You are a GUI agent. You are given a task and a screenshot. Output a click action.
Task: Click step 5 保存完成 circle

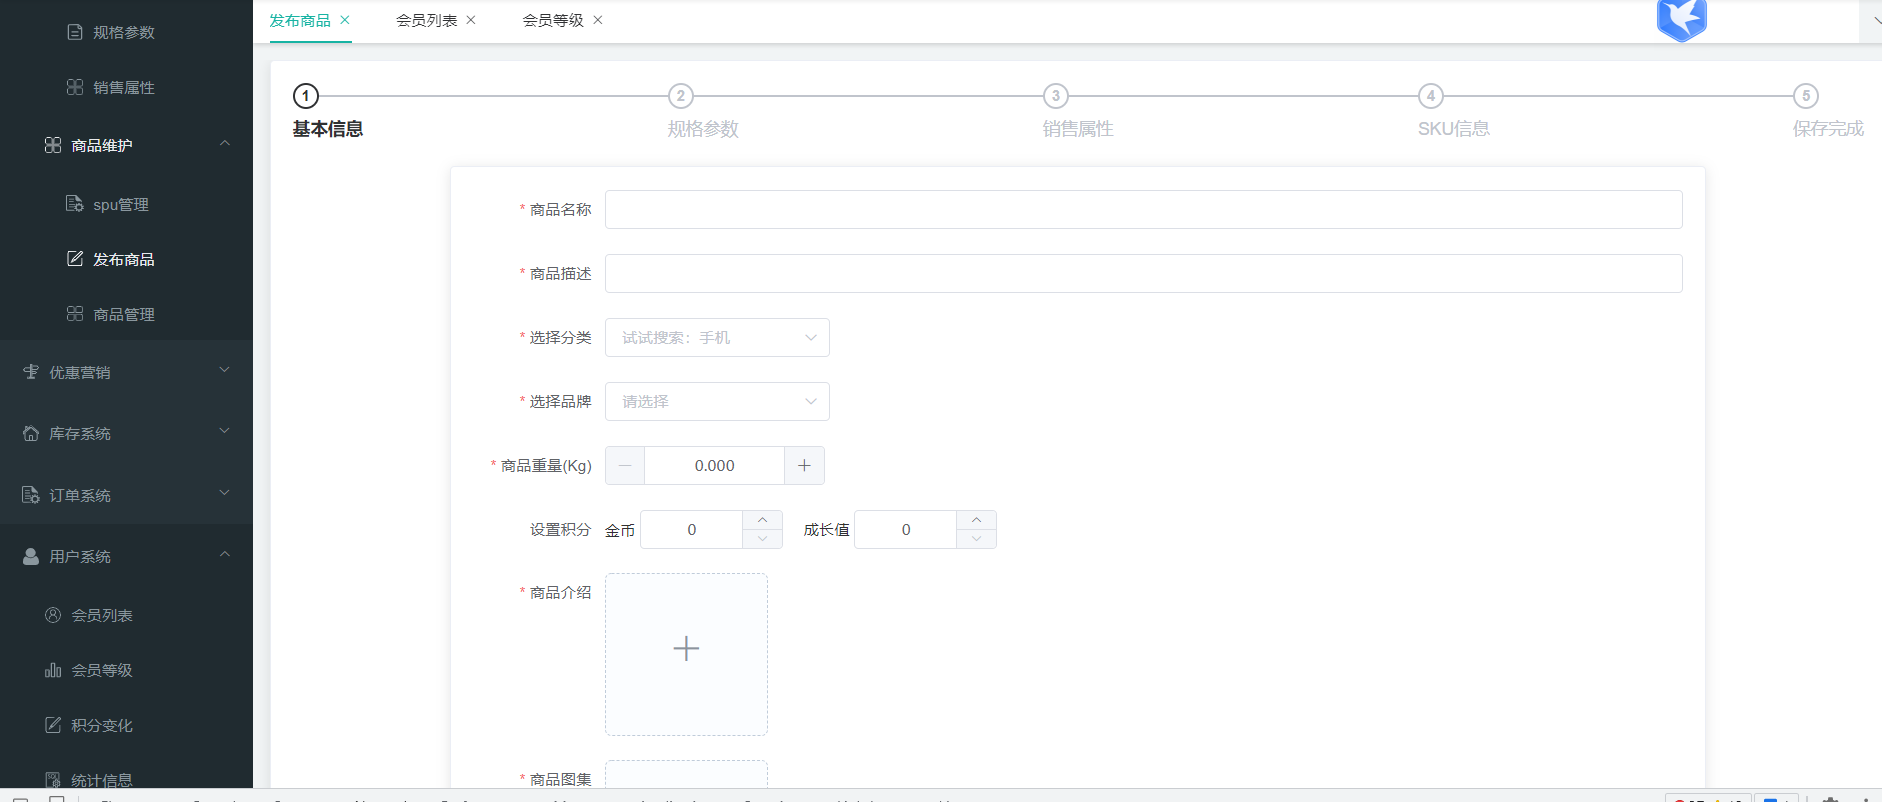tap(1806, 96)
